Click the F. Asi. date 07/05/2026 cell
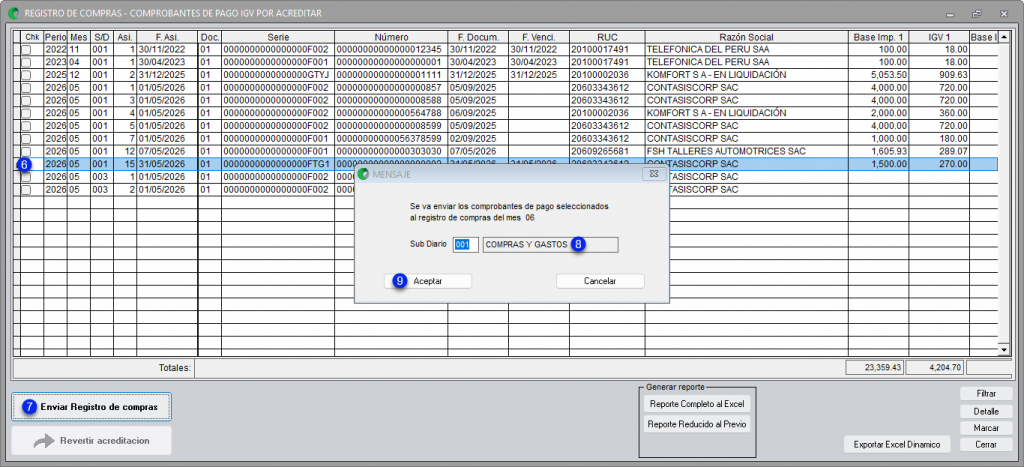Viewport: 1024px width, 467px height. pyautogui.click(x=167, y=152)
